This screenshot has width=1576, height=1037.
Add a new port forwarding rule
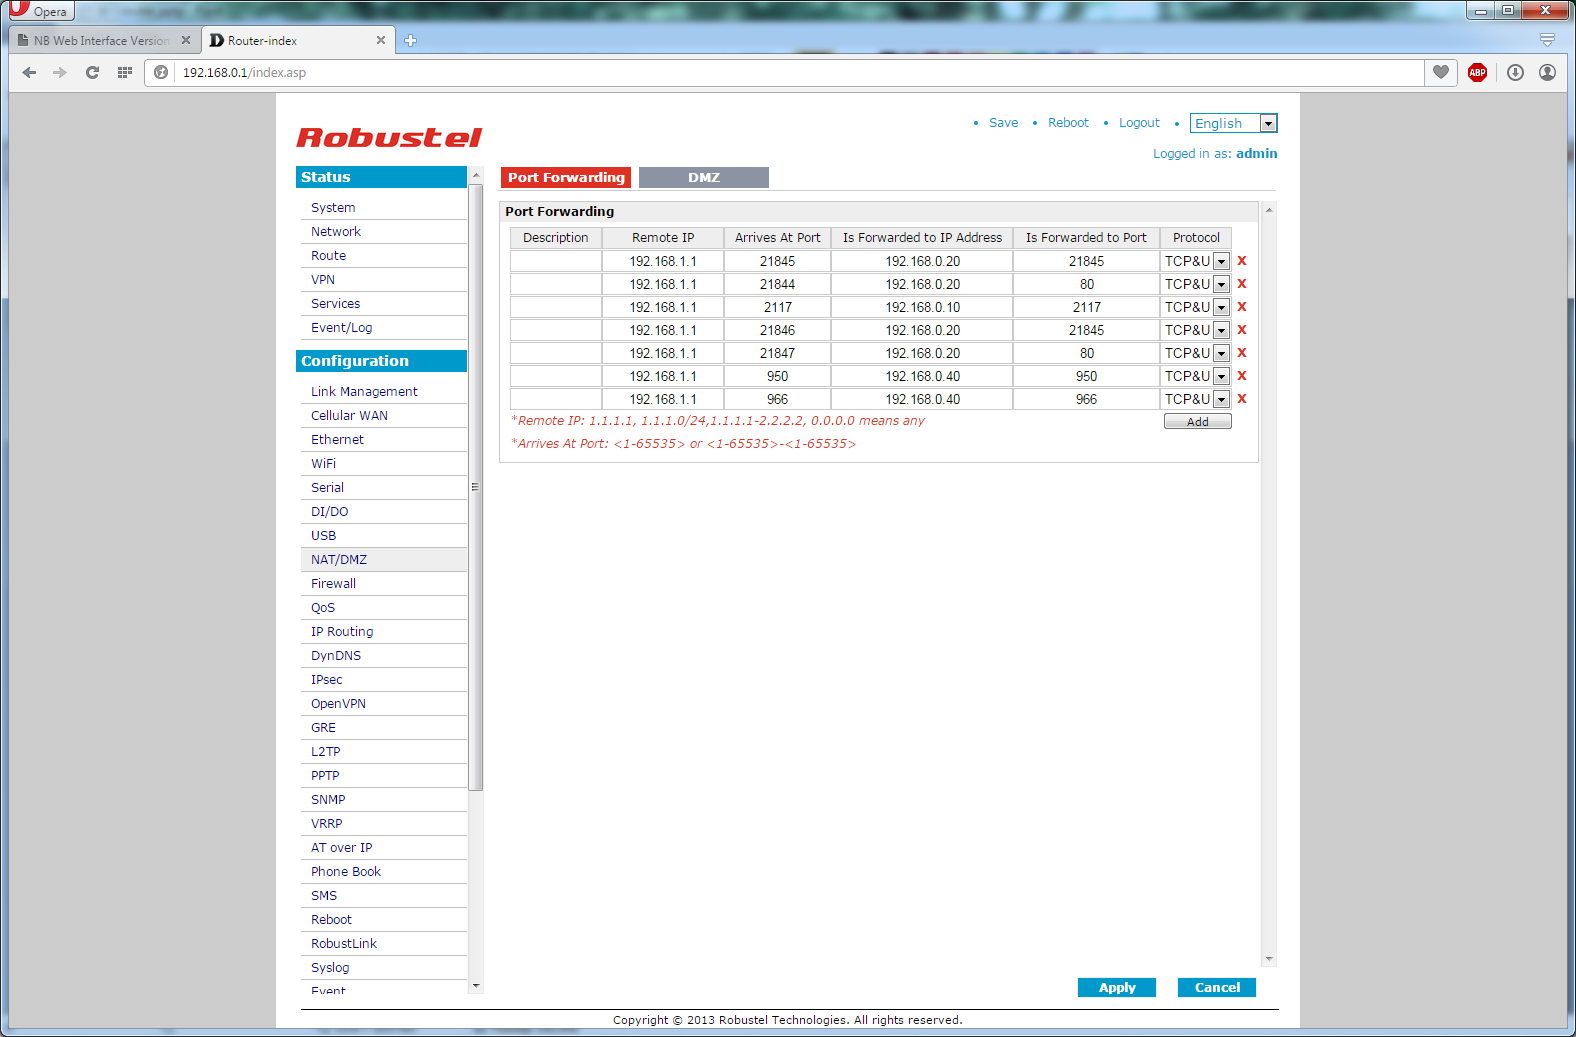pyautogui.click(x=1197, y=422)
